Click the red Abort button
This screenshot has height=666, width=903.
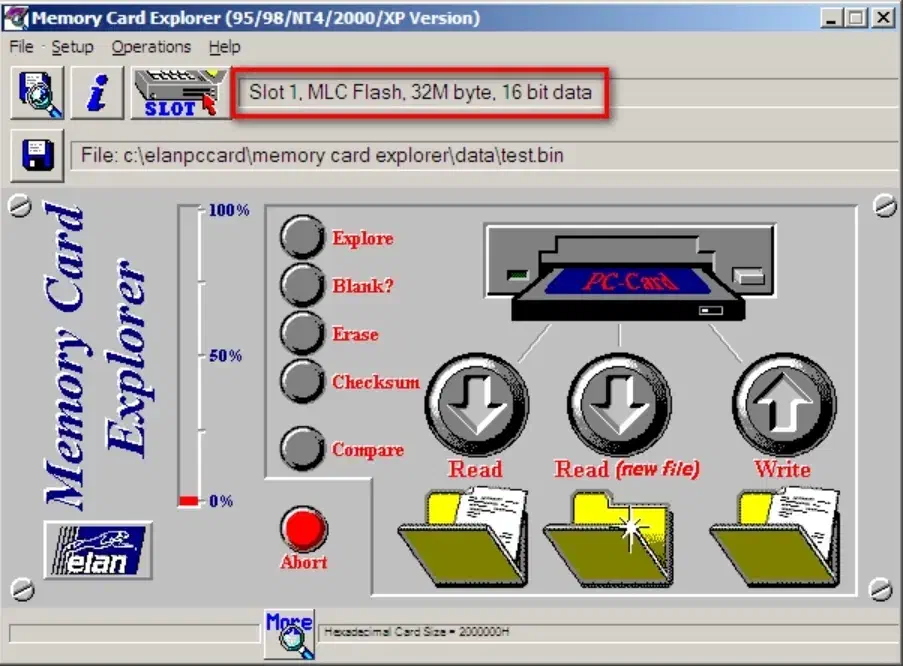tap(304, 528)
